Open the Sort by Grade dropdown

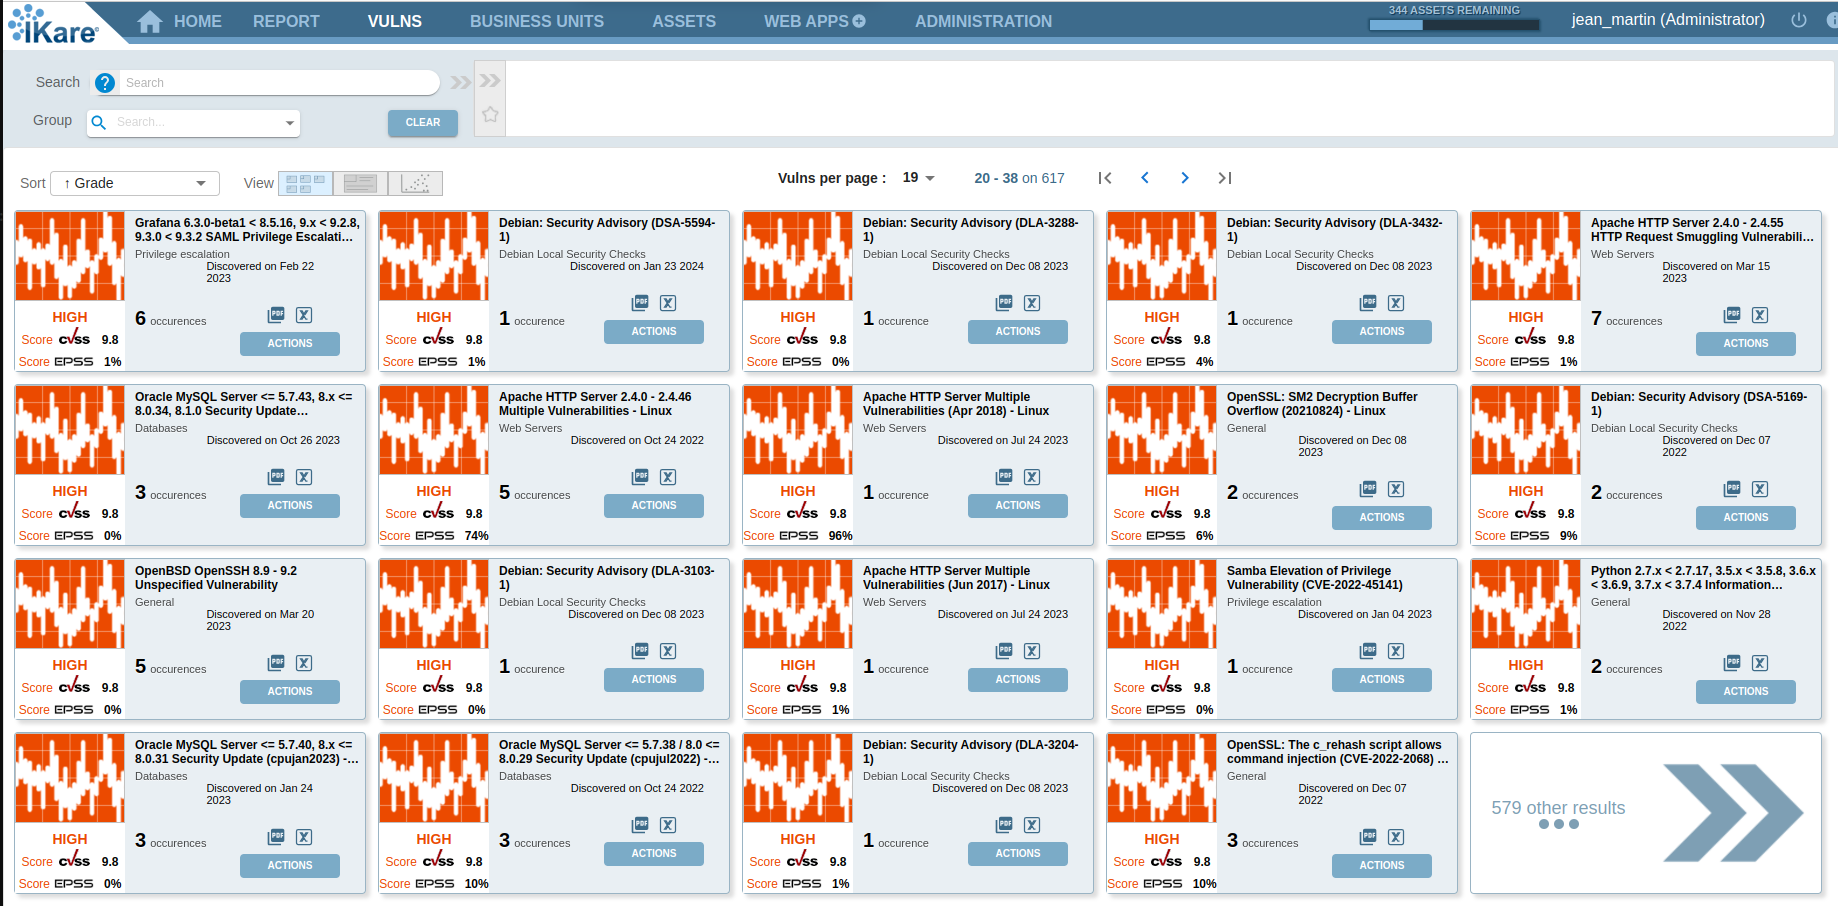point(133,183)
